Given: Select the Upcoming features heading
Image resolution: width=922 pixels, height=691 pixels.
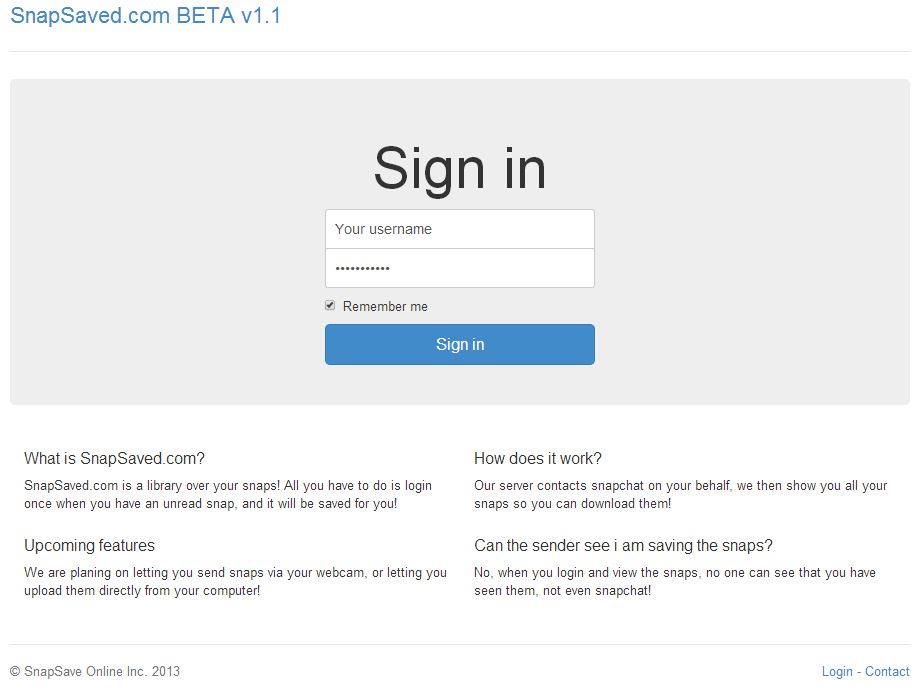Looking at the screenshot, I should click(x=89, y=545).
